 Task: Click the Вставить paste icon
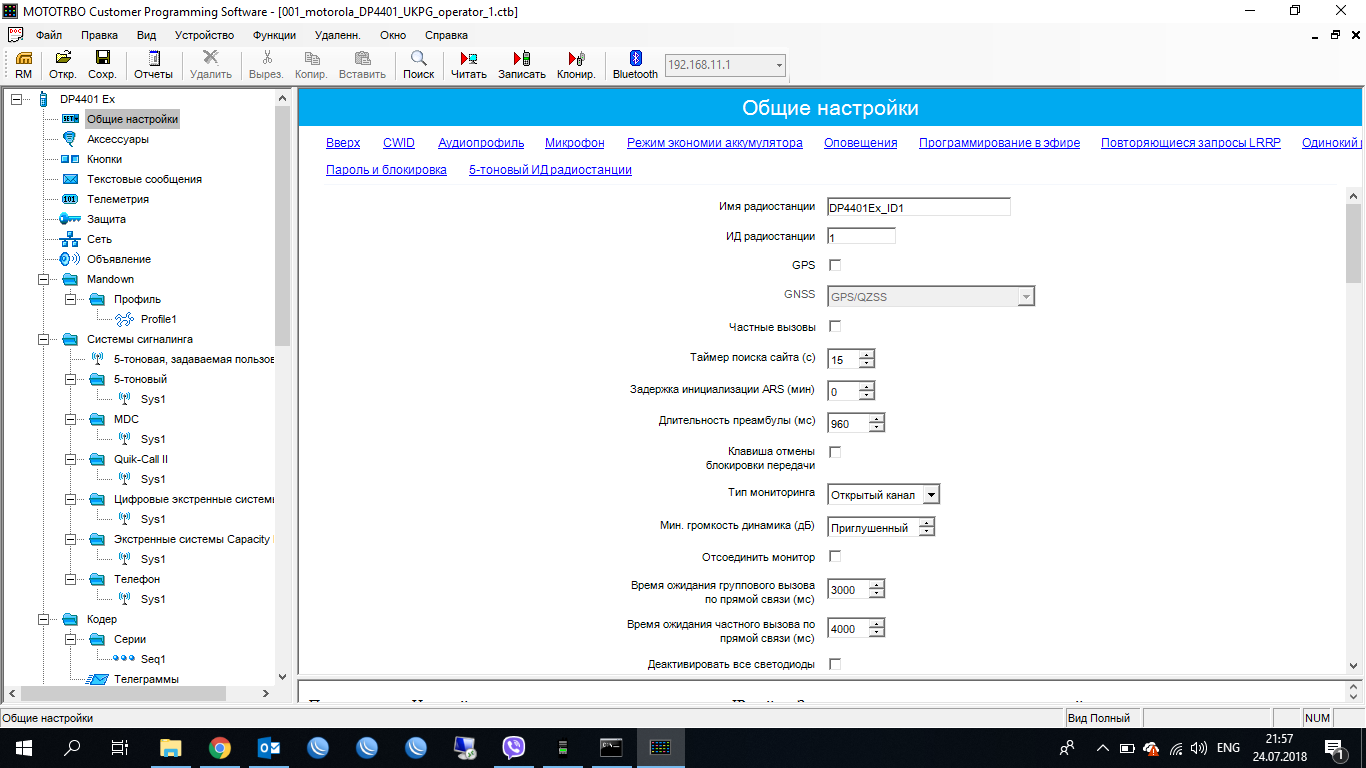(x=362, y=65)
